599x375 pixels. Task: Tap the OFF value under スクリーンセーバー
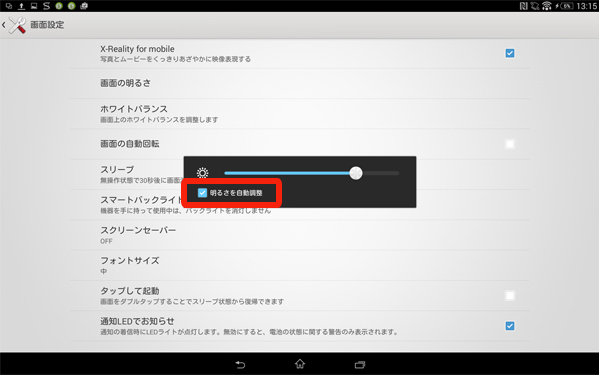(x=106, y=241)
